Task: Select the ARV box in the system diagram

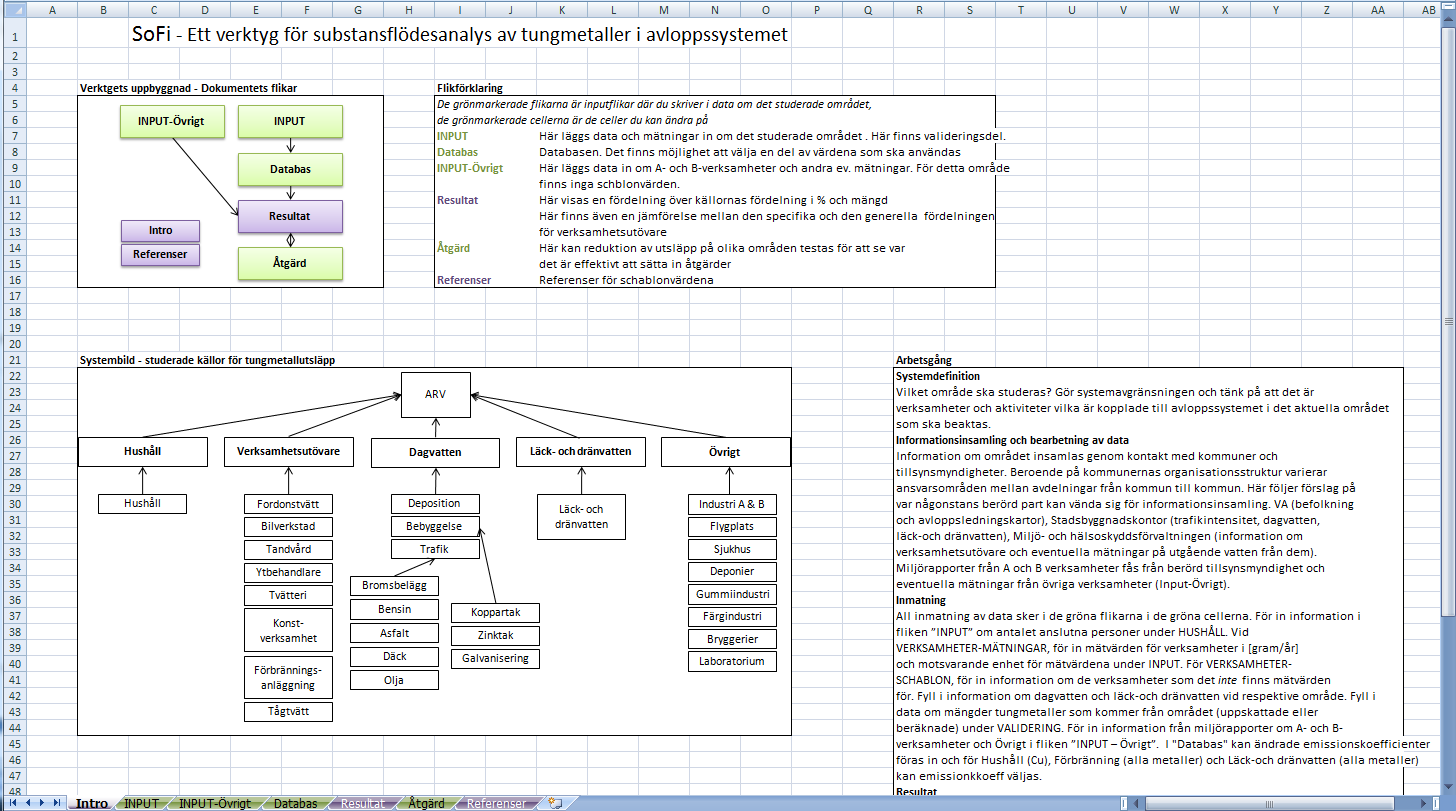Action: tap(435, 394)
